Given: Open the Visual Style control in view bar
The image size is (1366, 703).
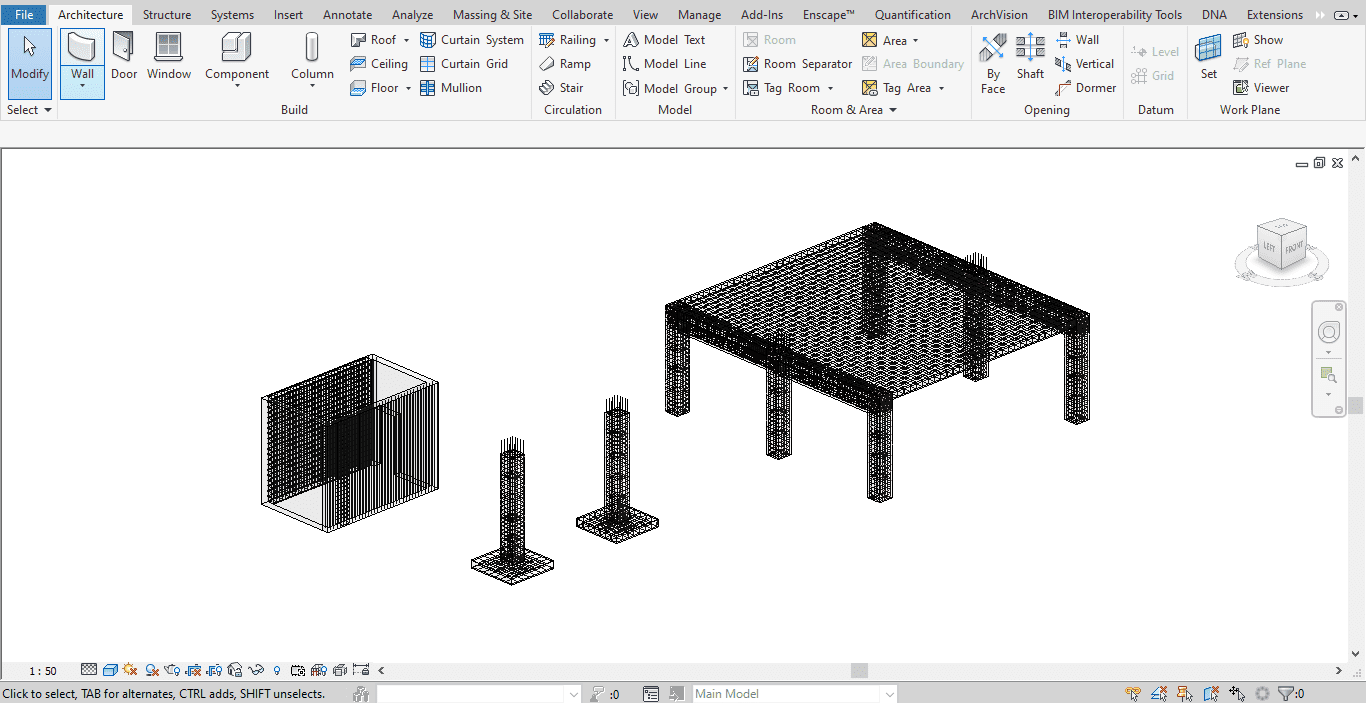Looking at the screenshot, I should tap(110, 670).
